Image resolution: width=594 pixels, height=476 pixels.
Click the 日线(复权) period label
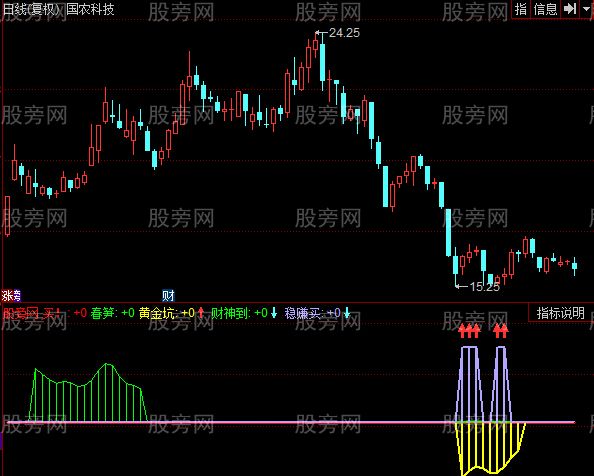31,9
